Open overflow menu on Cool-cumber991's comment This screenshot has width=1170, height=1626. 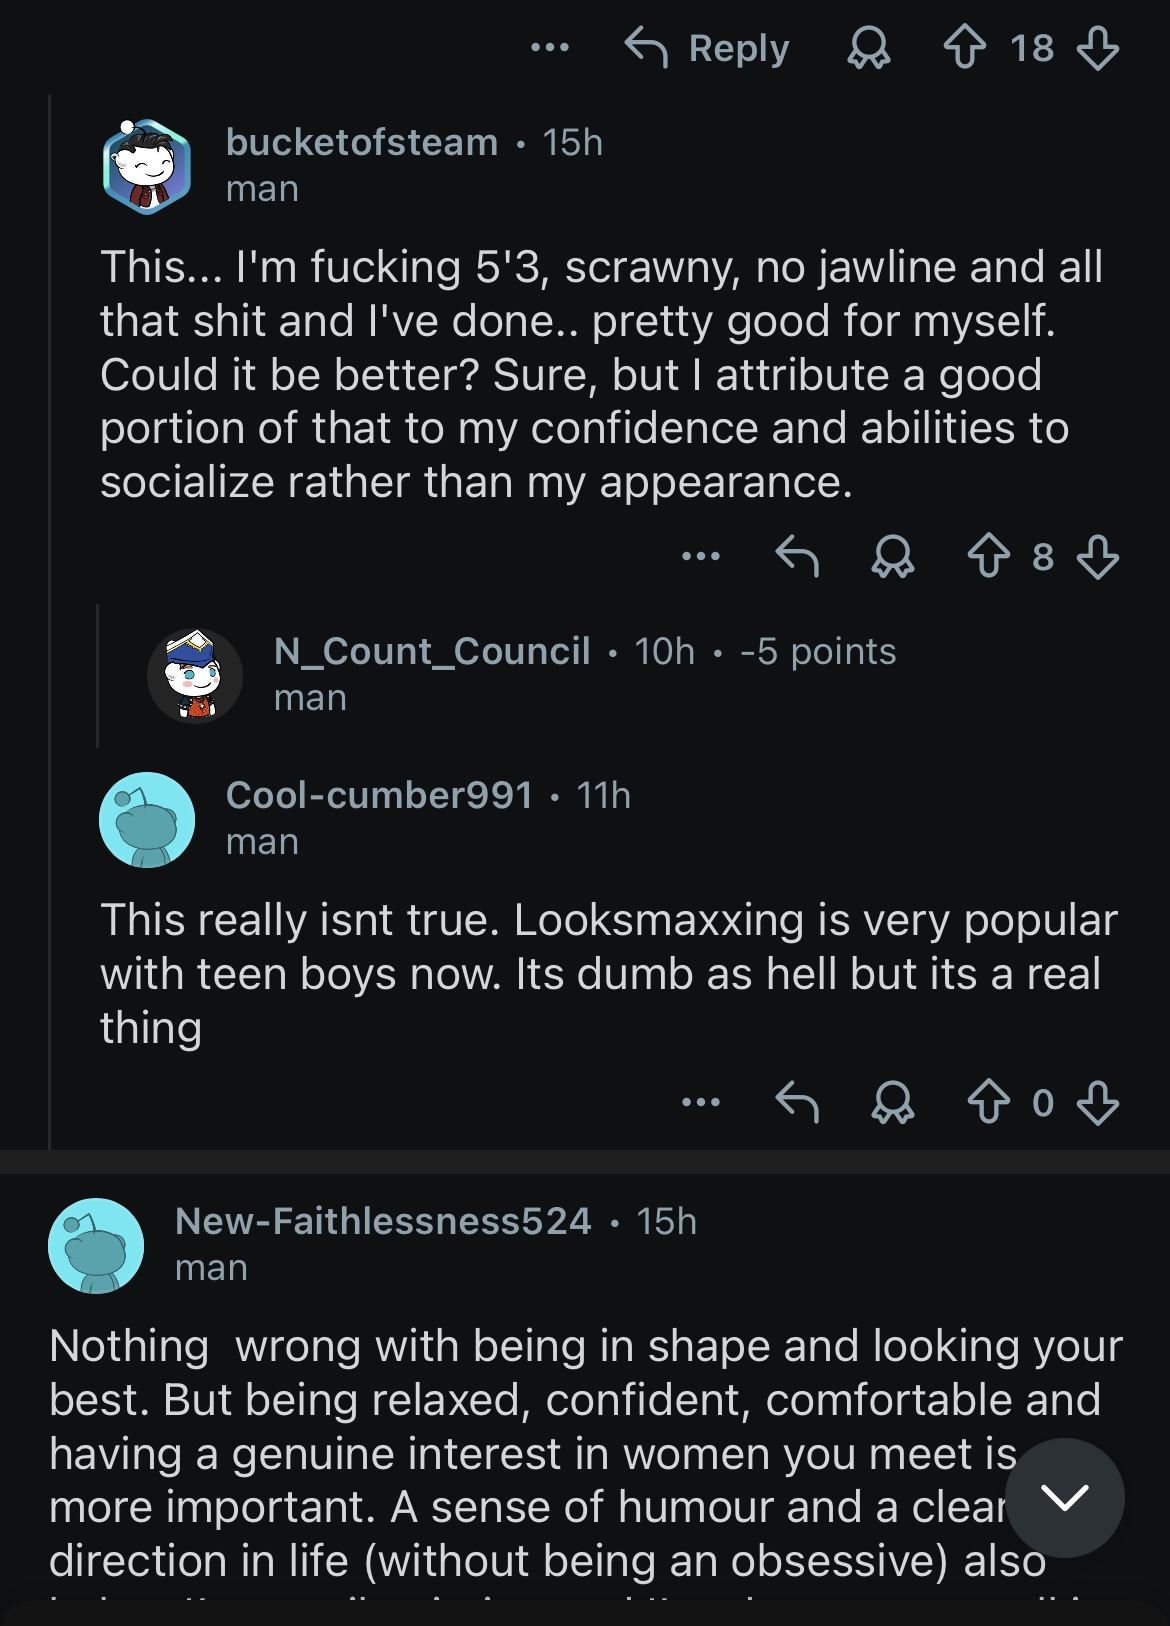(700, 1102)
